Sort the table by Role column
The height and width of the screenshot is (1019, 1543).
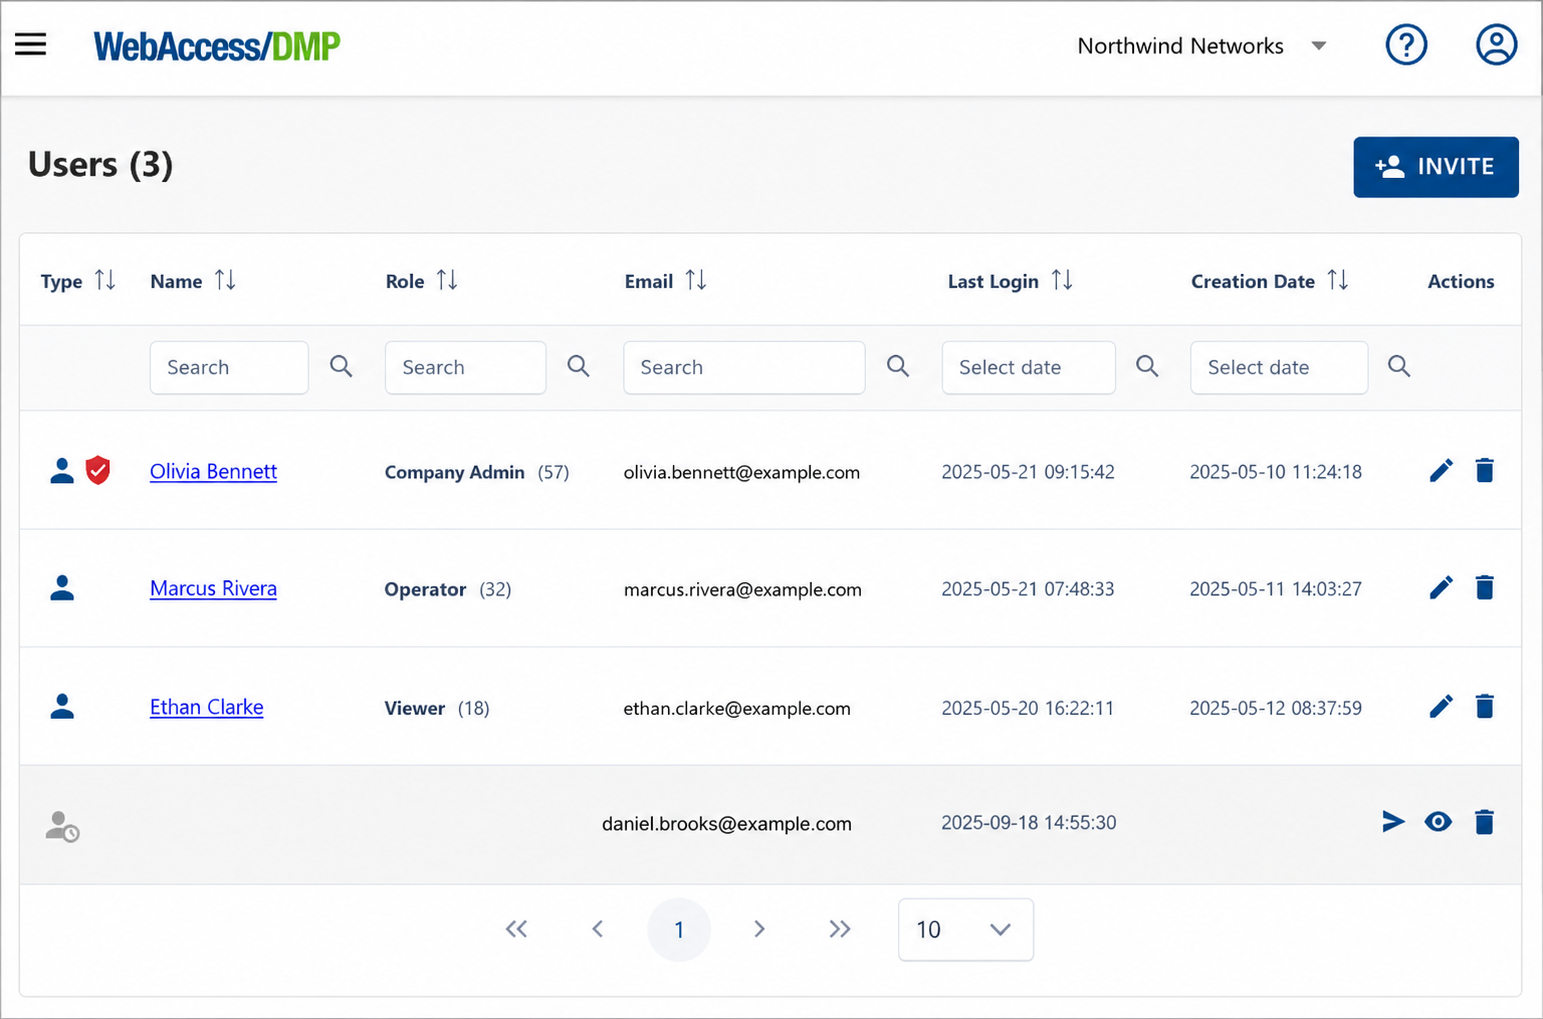tap(447, 281)
